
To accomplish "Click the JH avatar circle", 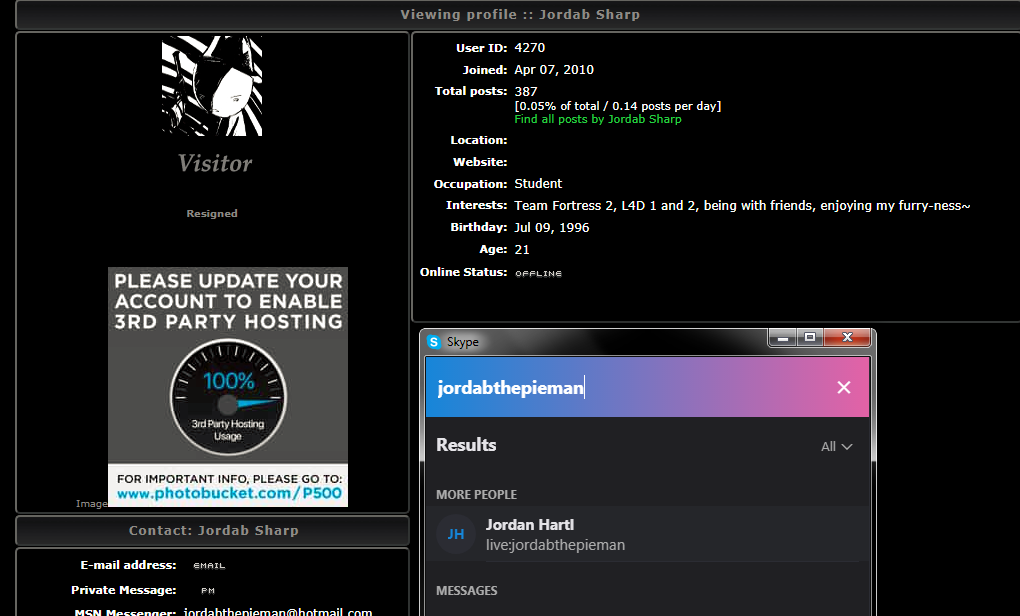I will 455,535.
